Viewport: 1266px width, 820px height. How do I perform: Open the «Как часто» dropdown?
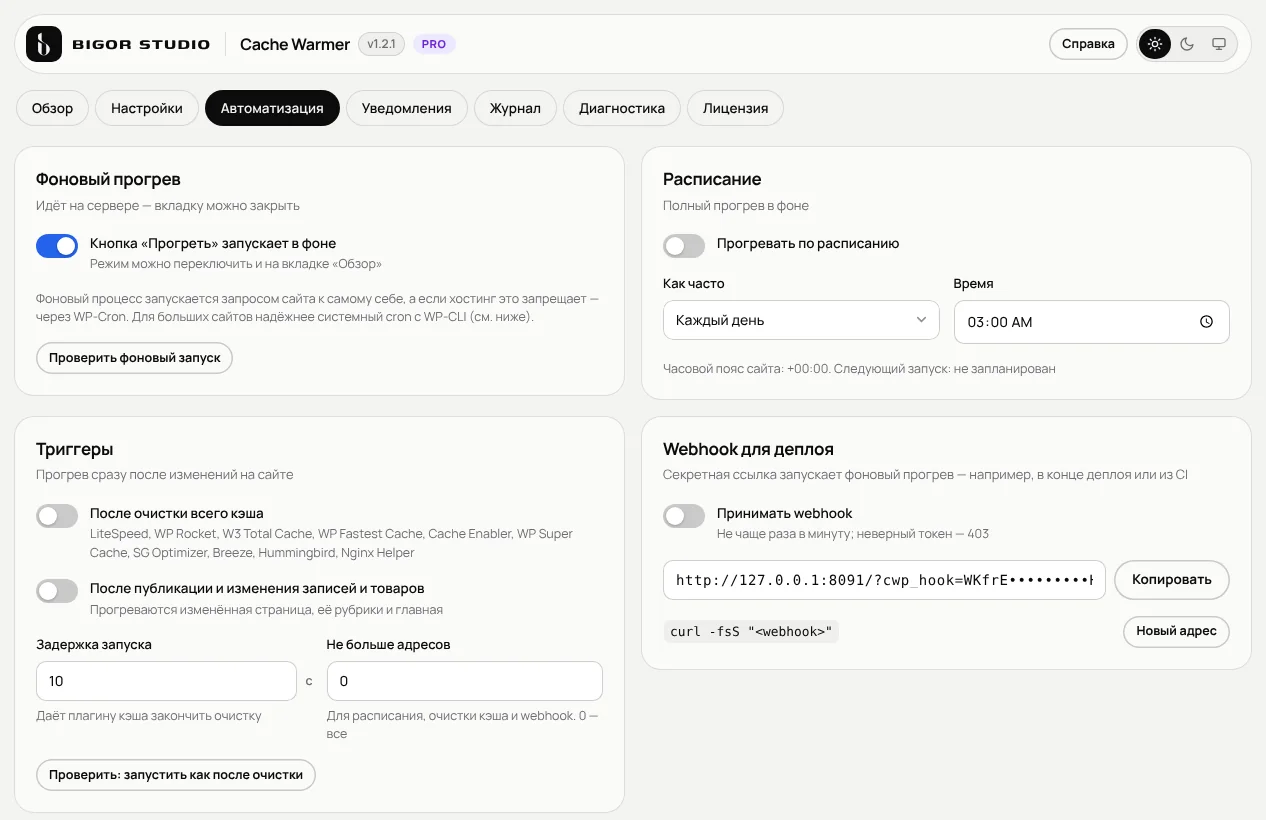(801, 320)
